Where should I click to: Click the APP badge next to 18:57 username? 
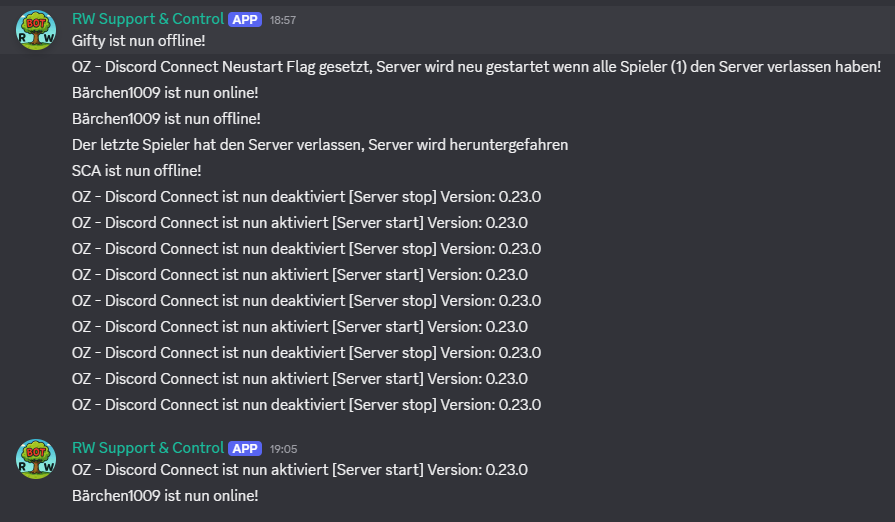pyautogui.click(x=245, y=19)
